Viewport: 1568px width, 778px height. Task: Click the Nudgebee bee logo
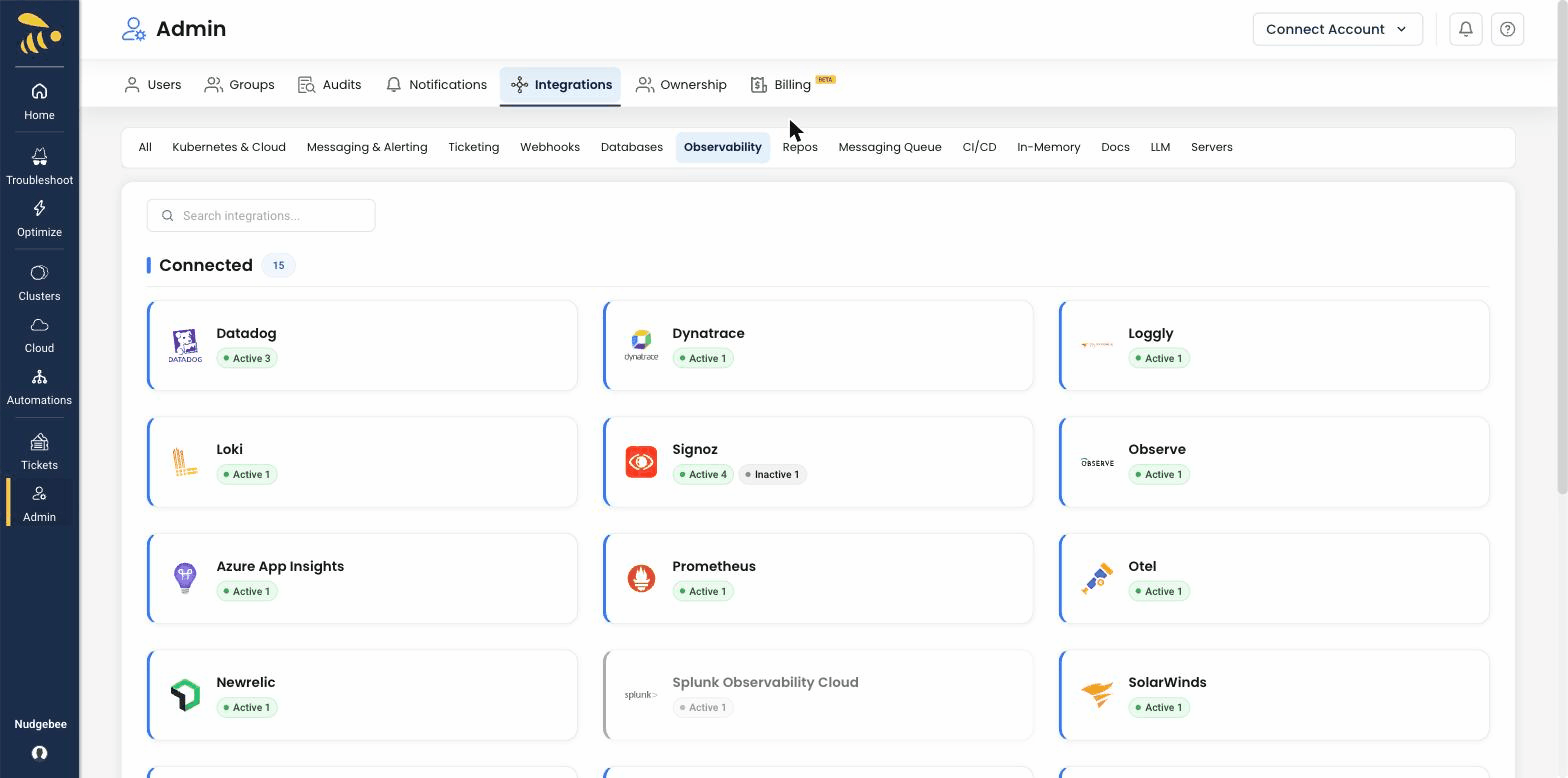(x=40, y=34)
